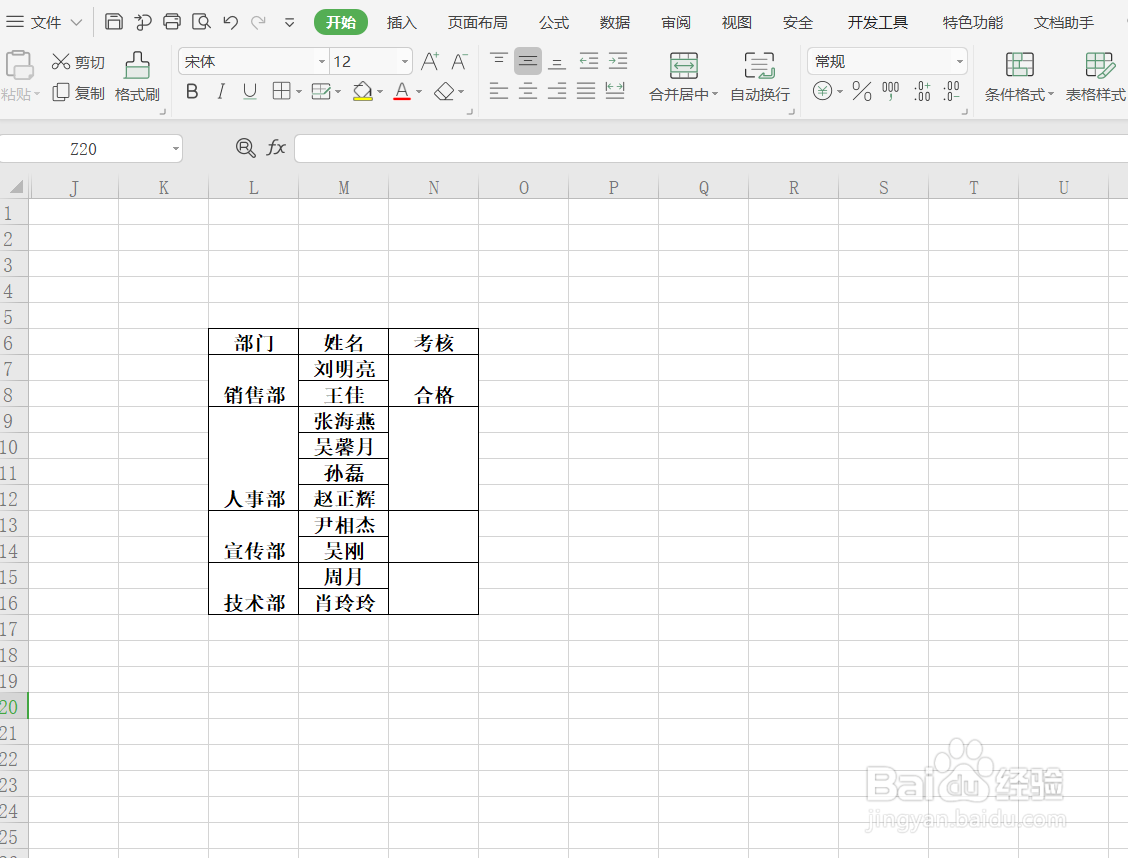The width and height of the screenshot is (1128, 858).
Task: Select the cell 张海燕
Action: tap(344, 420)
